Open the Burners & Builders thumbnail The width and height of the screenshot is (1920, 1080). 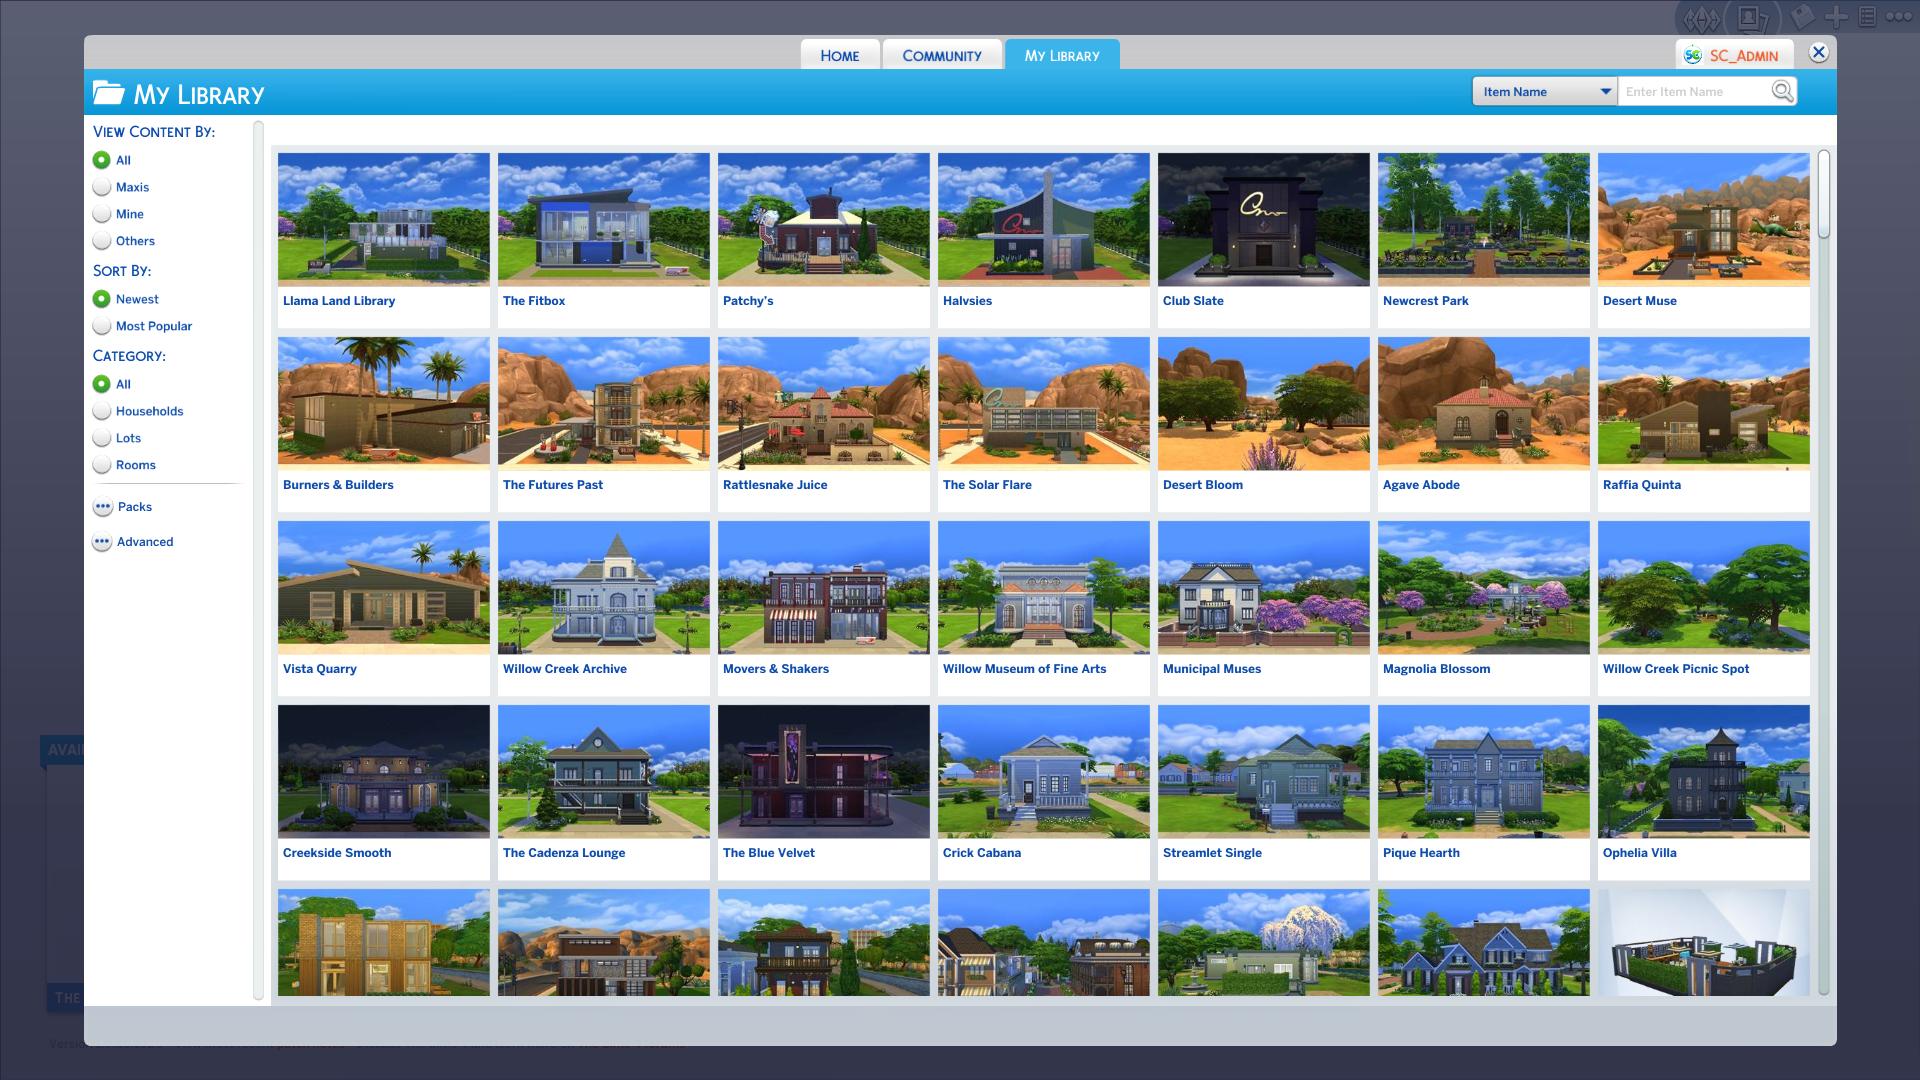pos(384,403)
